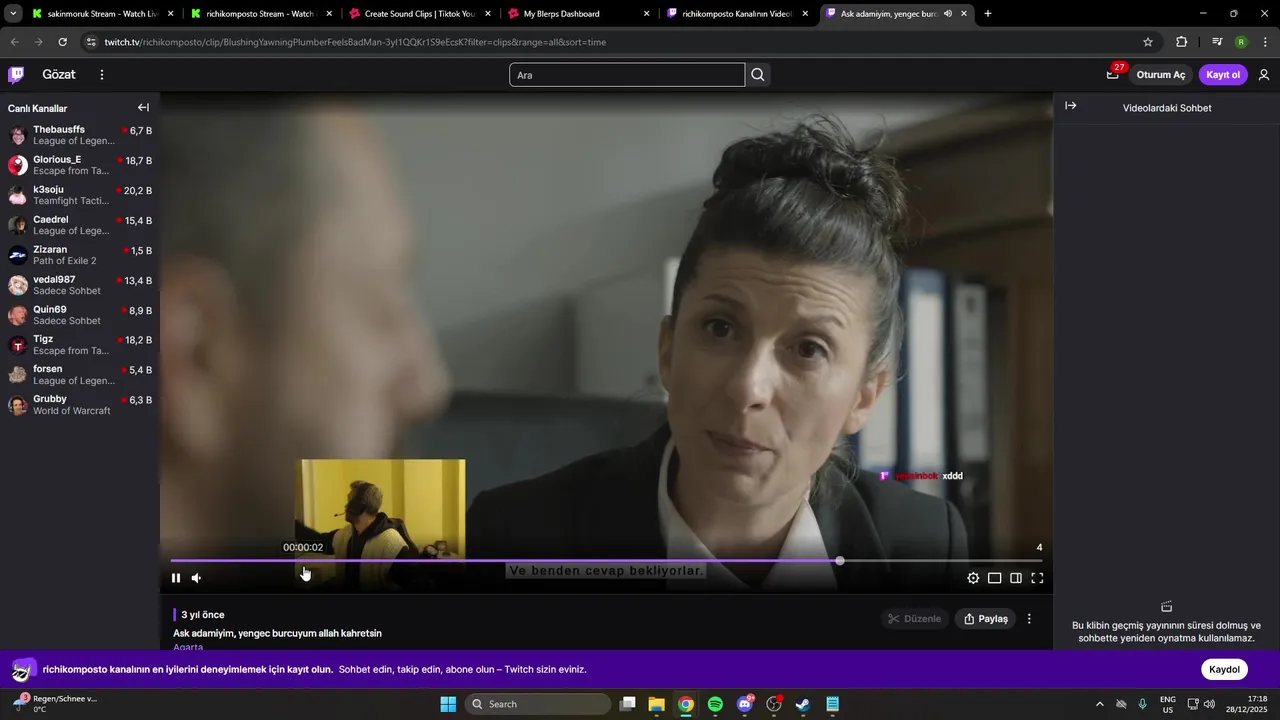
Task: Toggle the chat panel from the player controls
Action: click(1016, 578)
